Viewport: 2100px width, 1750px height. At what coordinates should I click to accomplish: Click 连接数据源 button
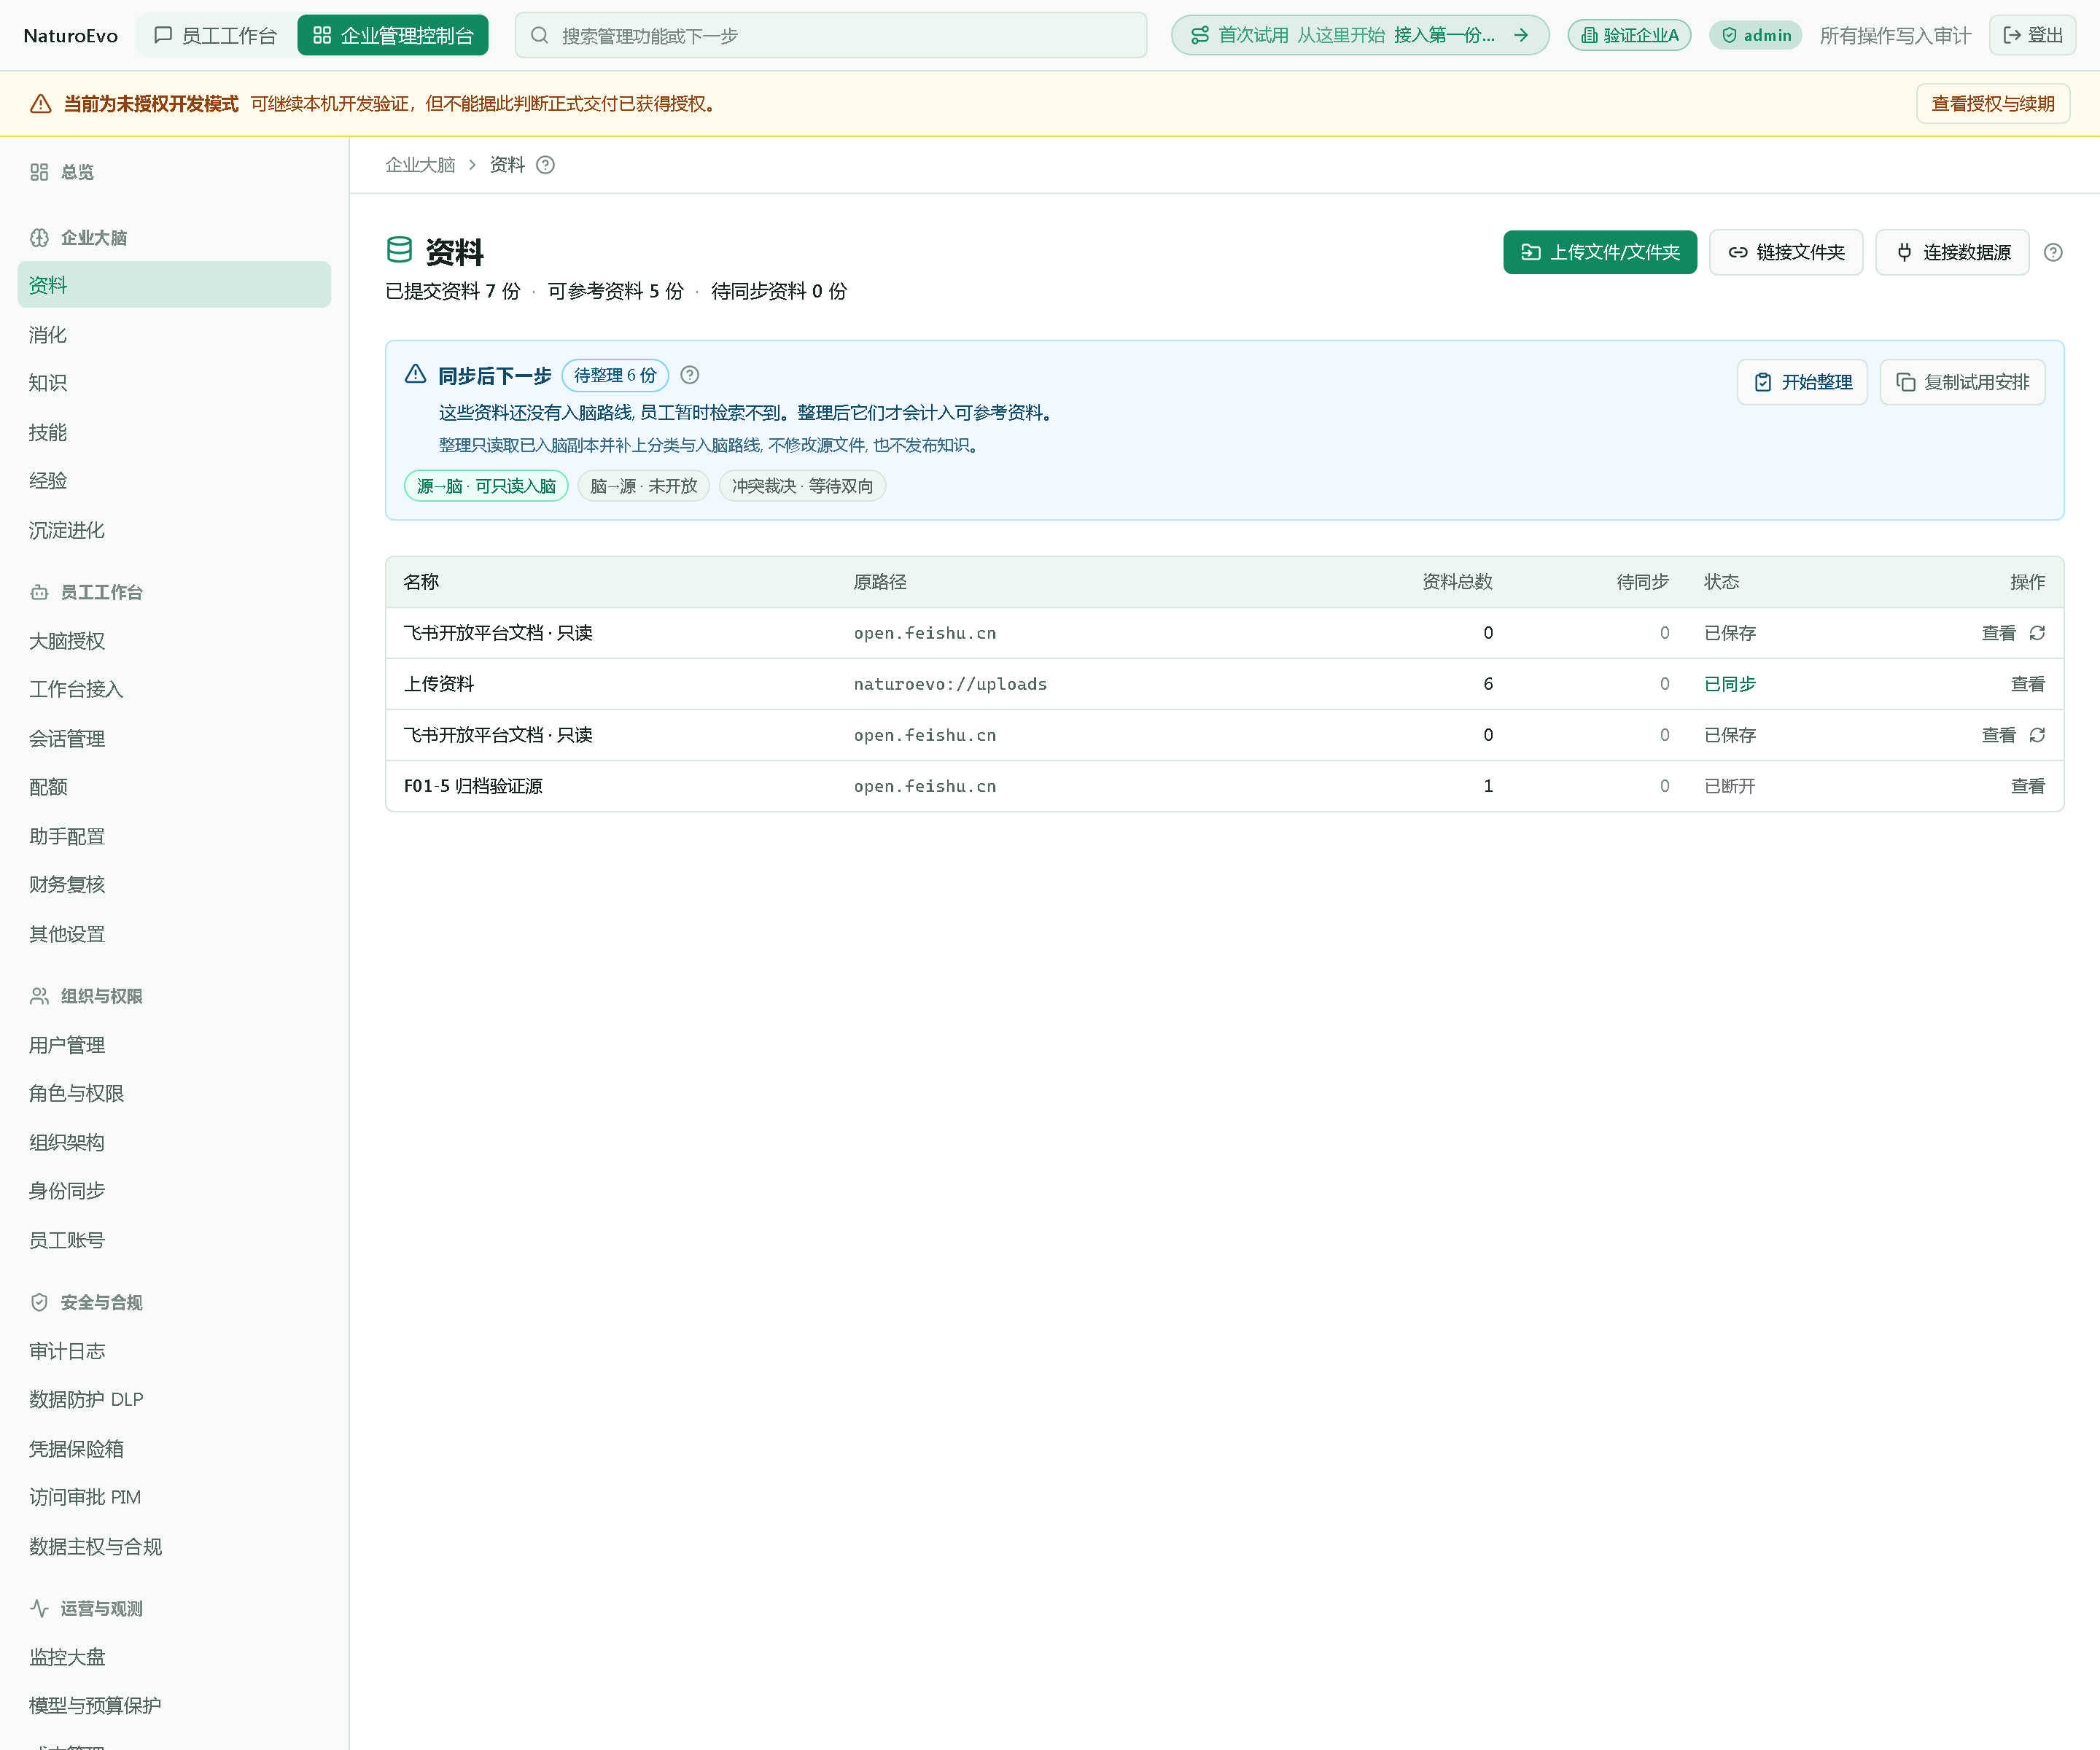coord(1952,252)
